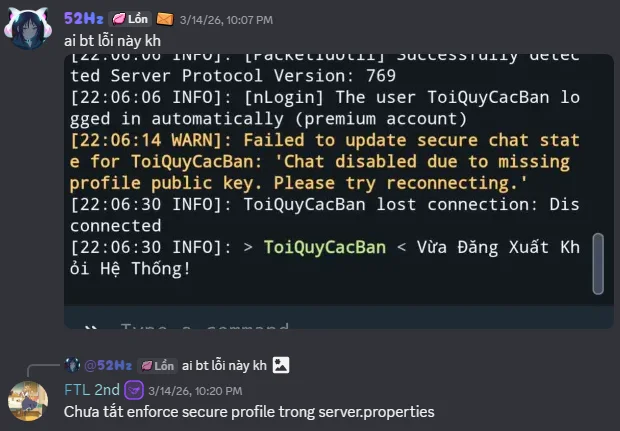The image size is (620, 431).
Task: Click the console scrollbar in the screenshot
Action: pyautogui.click(x=598, y=264)
